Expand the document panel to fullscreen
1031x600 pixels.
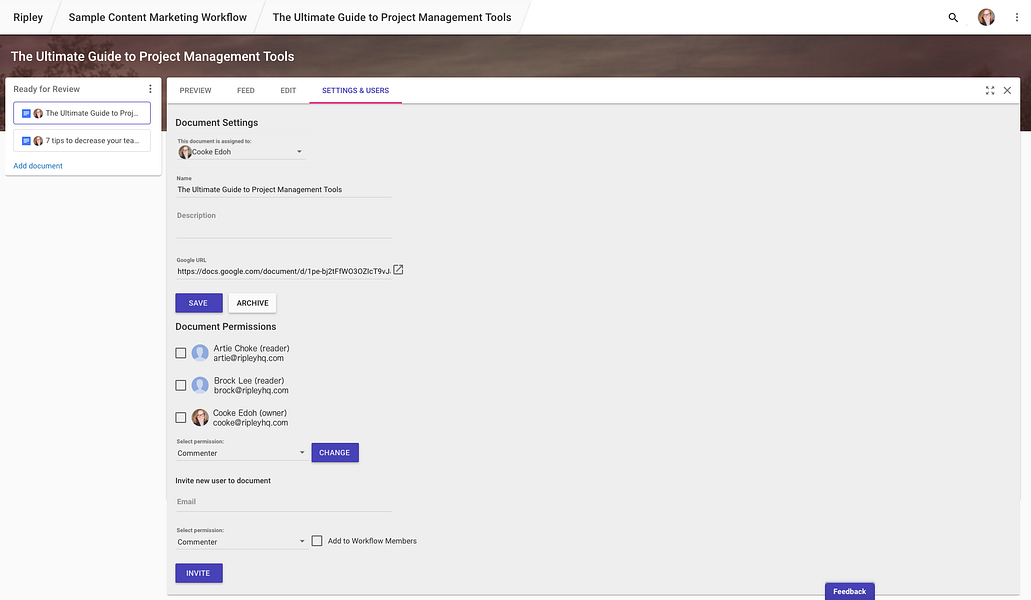(990, 91)
